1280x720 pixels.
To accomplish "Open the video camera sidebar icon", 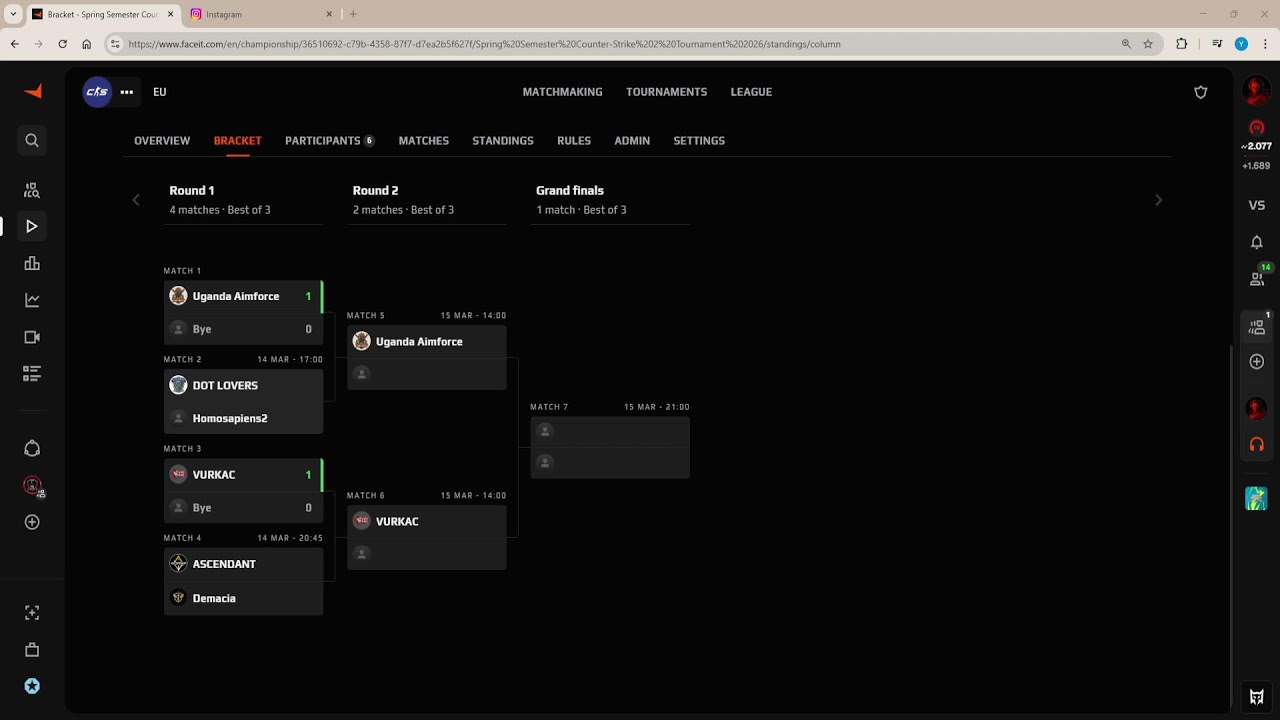I will 32,337.
